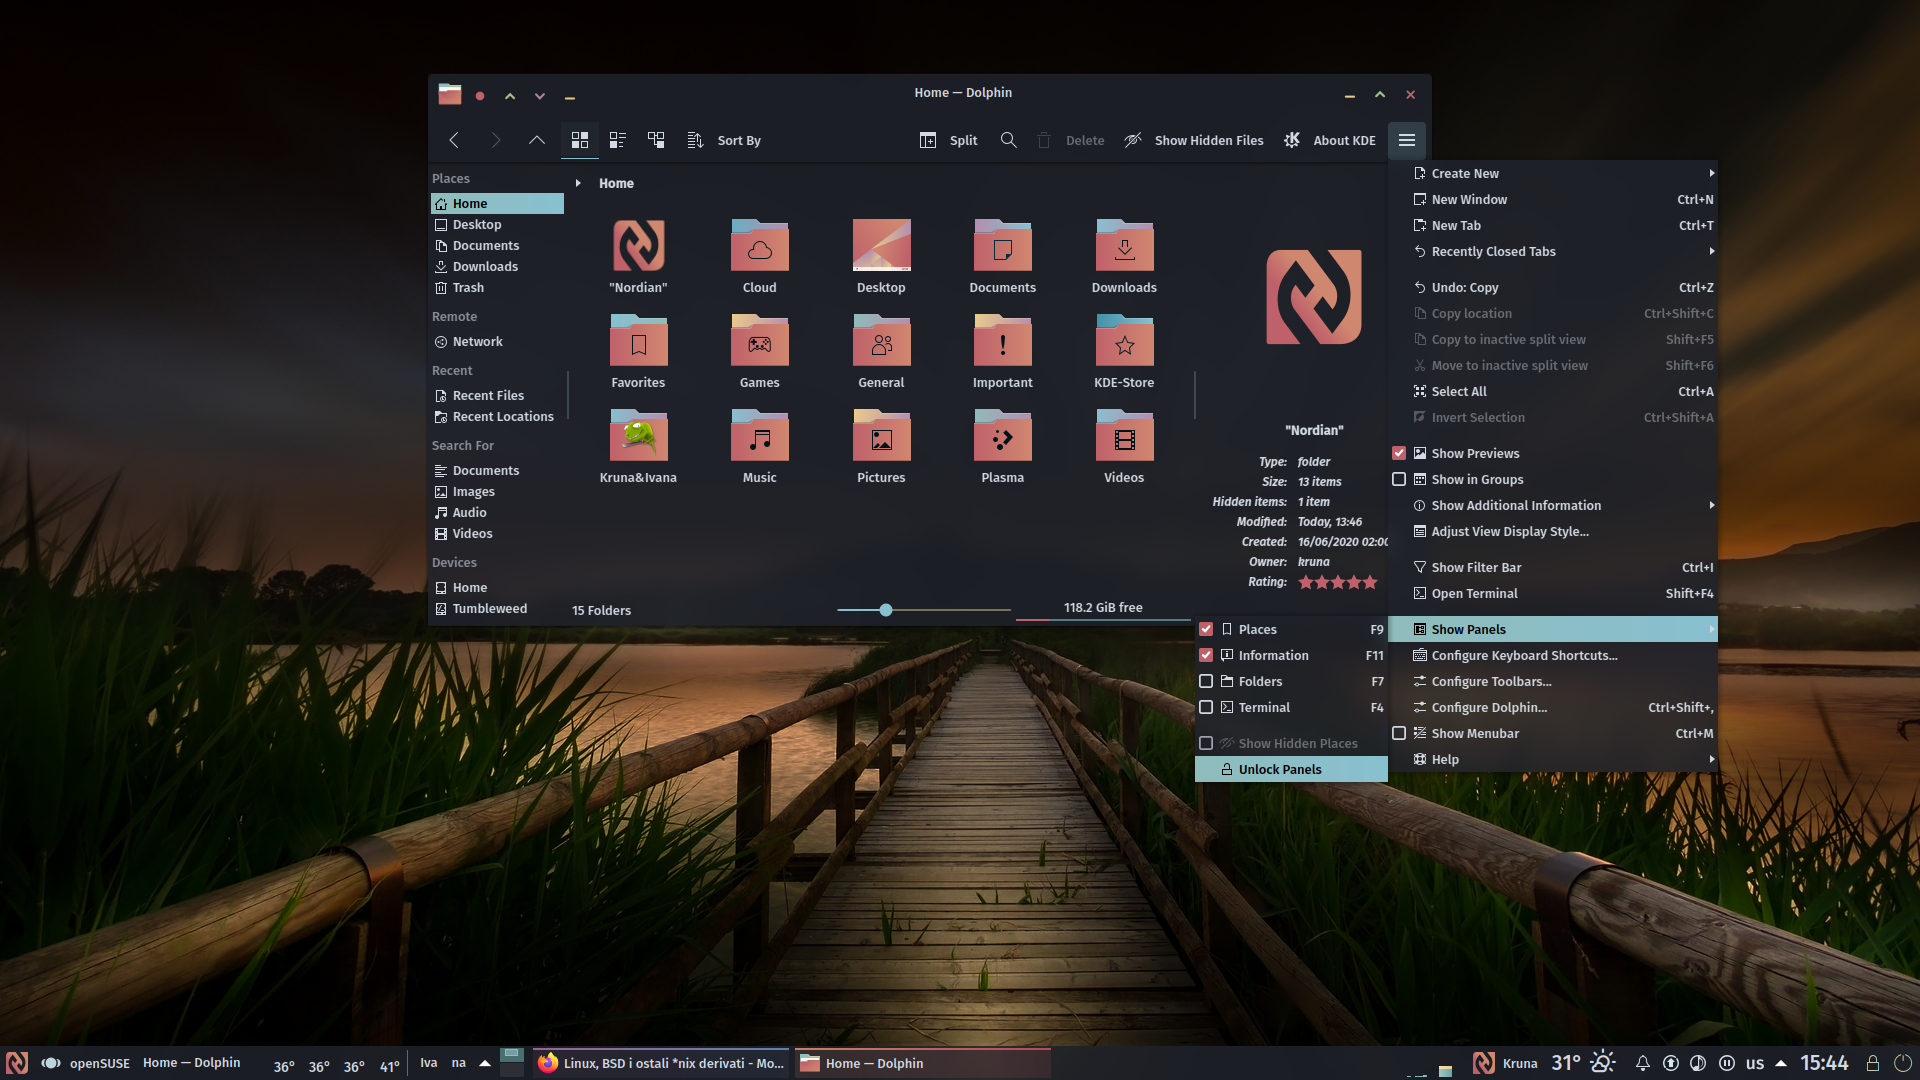The height and width of the screenshot is (1080, 1920).
Task: Click the About KDE button
Action: pos(1329,140)
